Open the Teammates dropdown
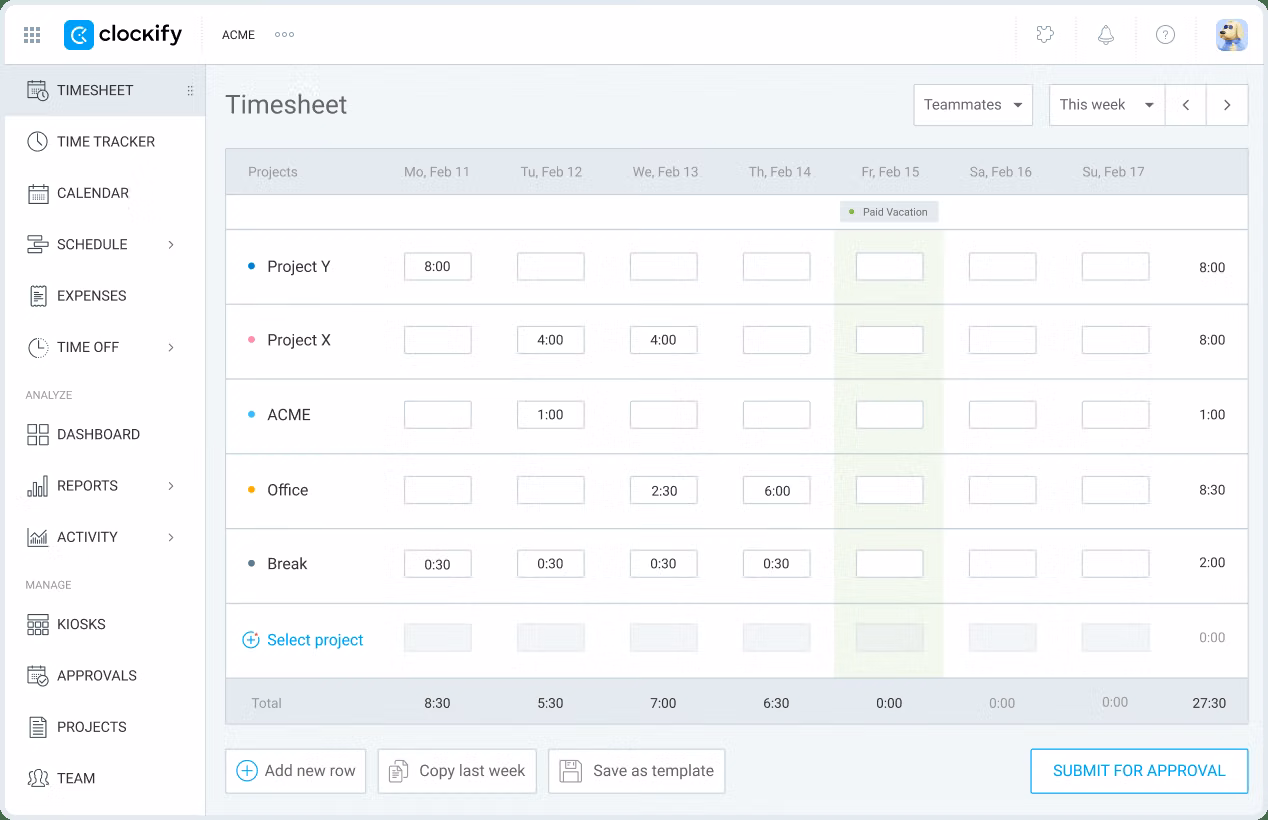 pyautogui.click(x=972, y=105)
